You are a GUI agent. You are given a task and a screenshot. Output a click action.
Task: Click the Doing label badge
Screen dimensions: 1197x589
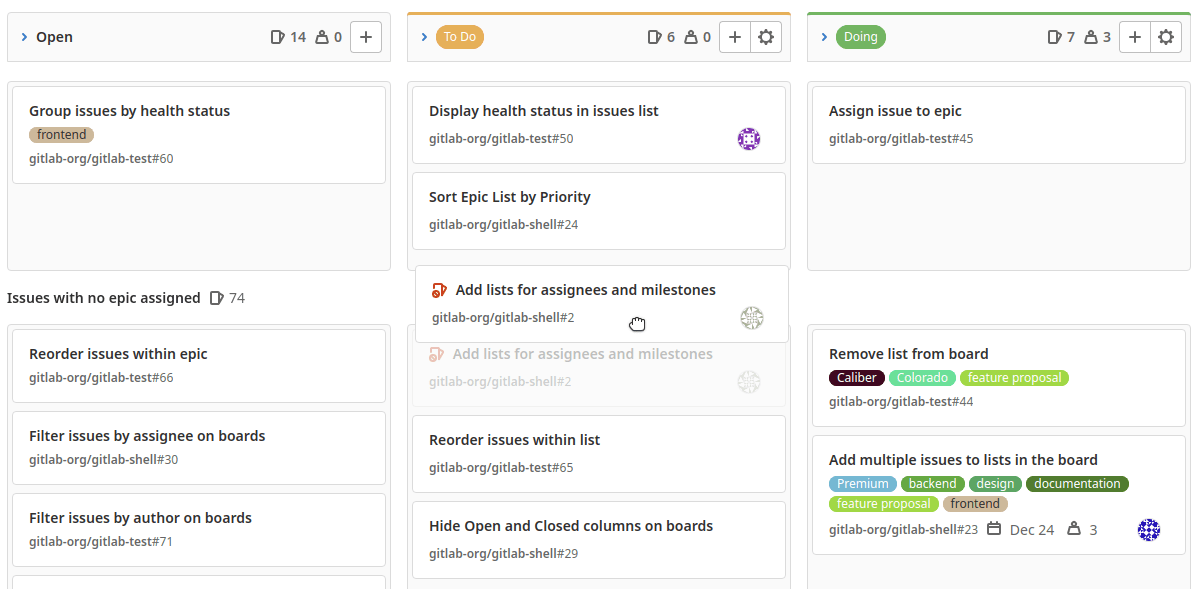(x=860, y=37)
